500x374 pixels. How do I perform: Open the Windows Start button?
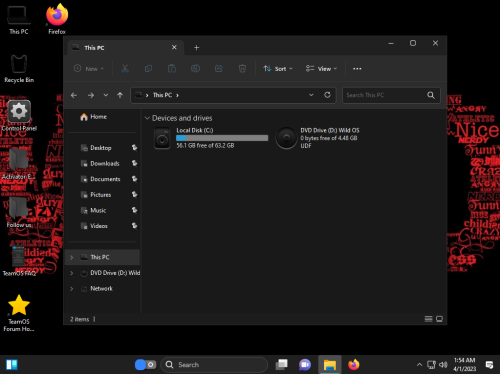pyautogui.click(x=12, y=365)
